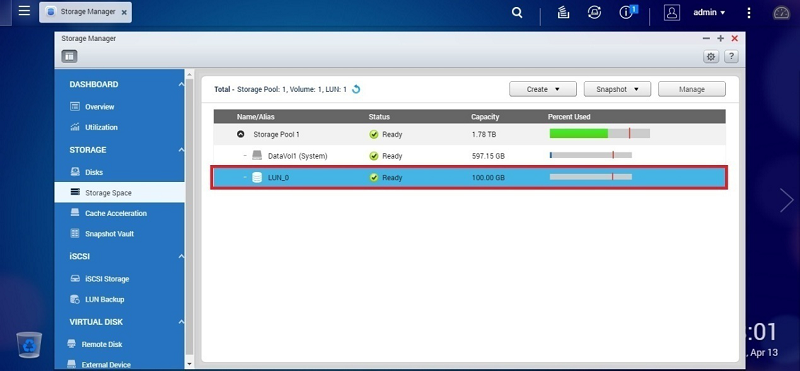Select Storage Space in sidebar
The height and width of the screenshot is (371, 800).
(119, 192)
